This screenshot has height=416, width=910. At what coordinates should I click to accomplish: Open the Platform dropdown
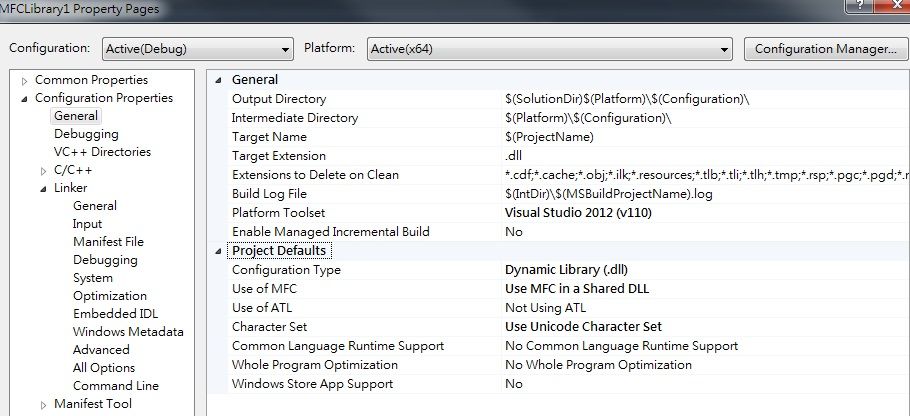click(x=550, y=48)
